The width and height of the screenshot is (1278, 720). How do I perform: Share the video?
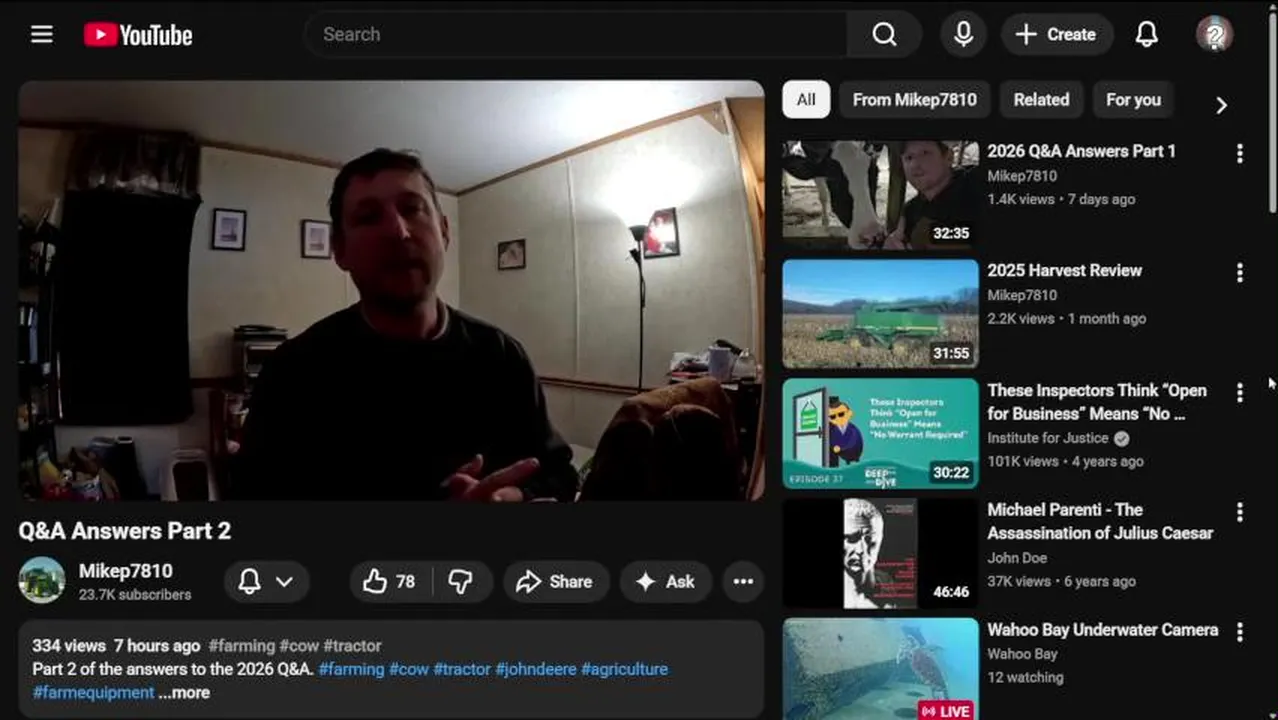click(x=555, y=582)
